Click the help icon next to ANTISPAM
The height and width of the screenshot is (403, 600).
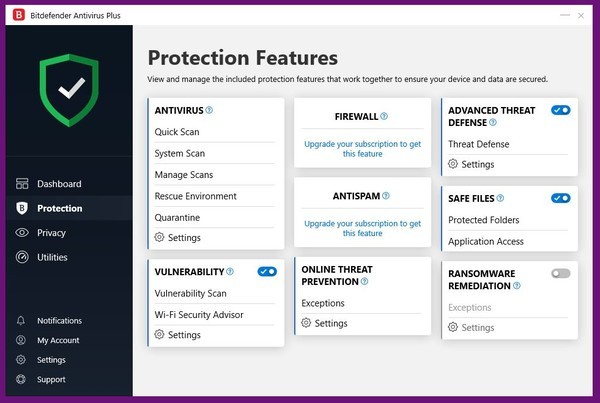[x=386, y=196]
